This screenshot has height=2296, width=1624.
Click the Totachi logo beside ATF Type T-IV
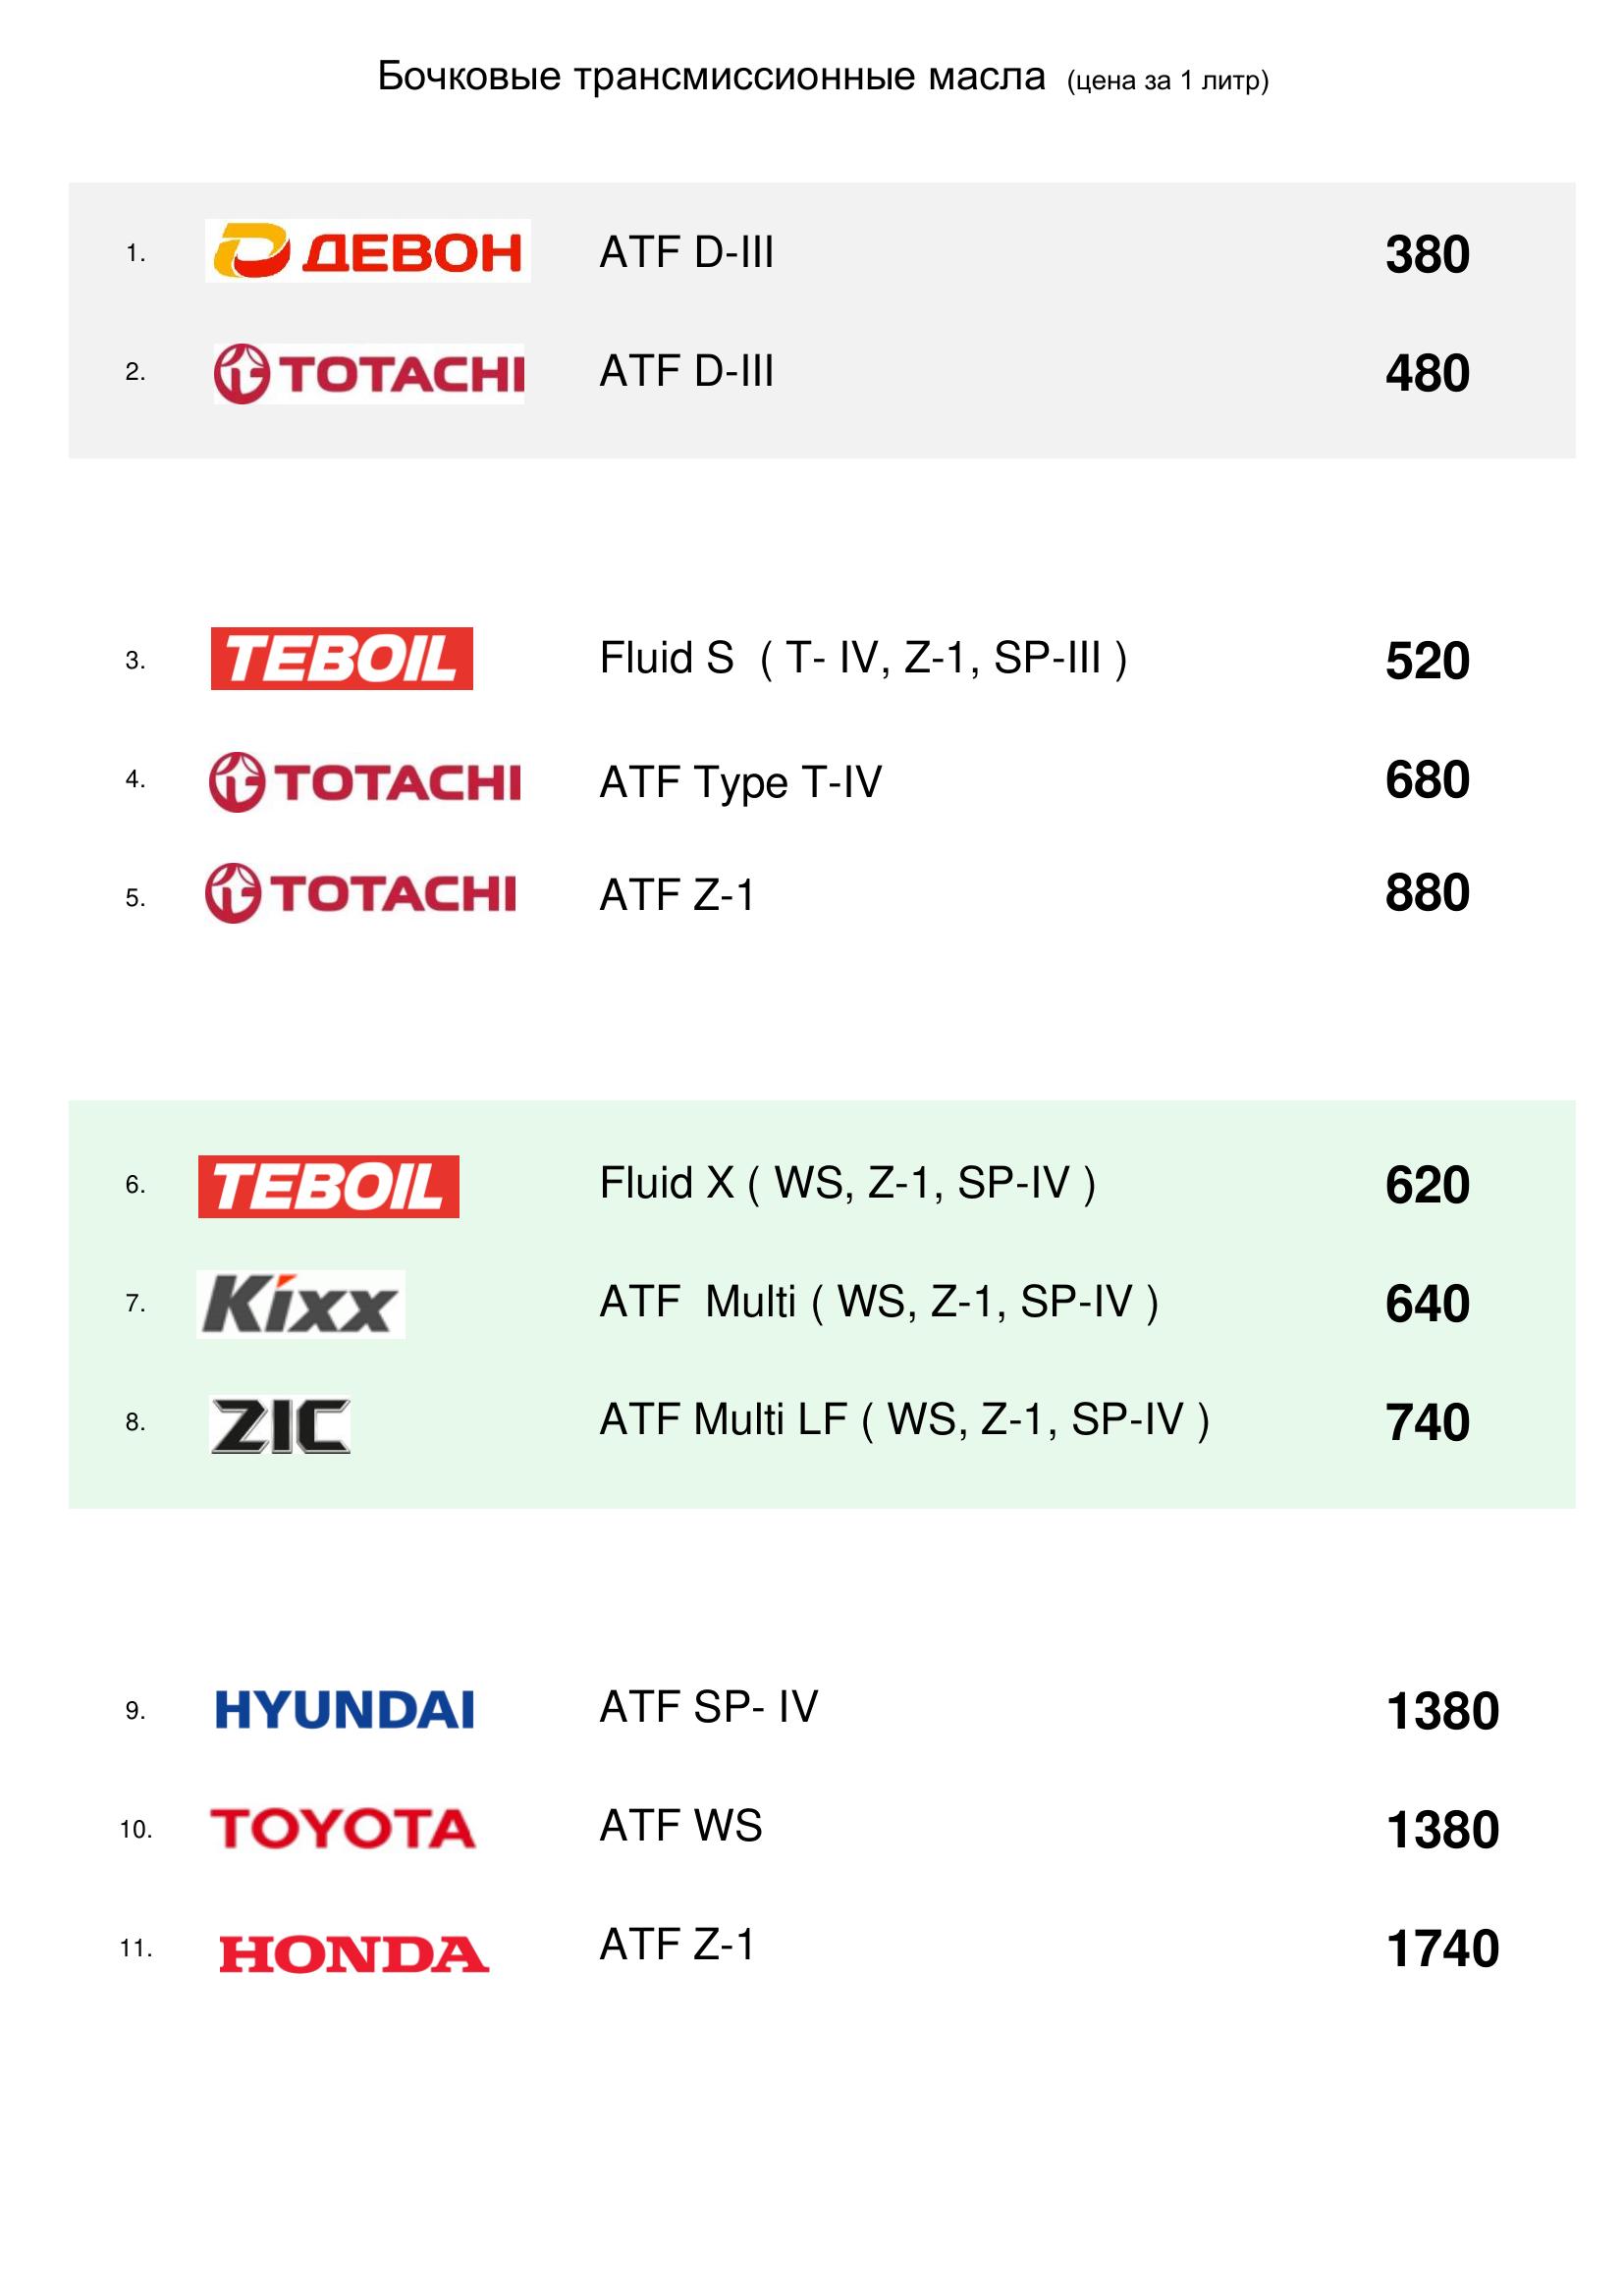point(364,782)
